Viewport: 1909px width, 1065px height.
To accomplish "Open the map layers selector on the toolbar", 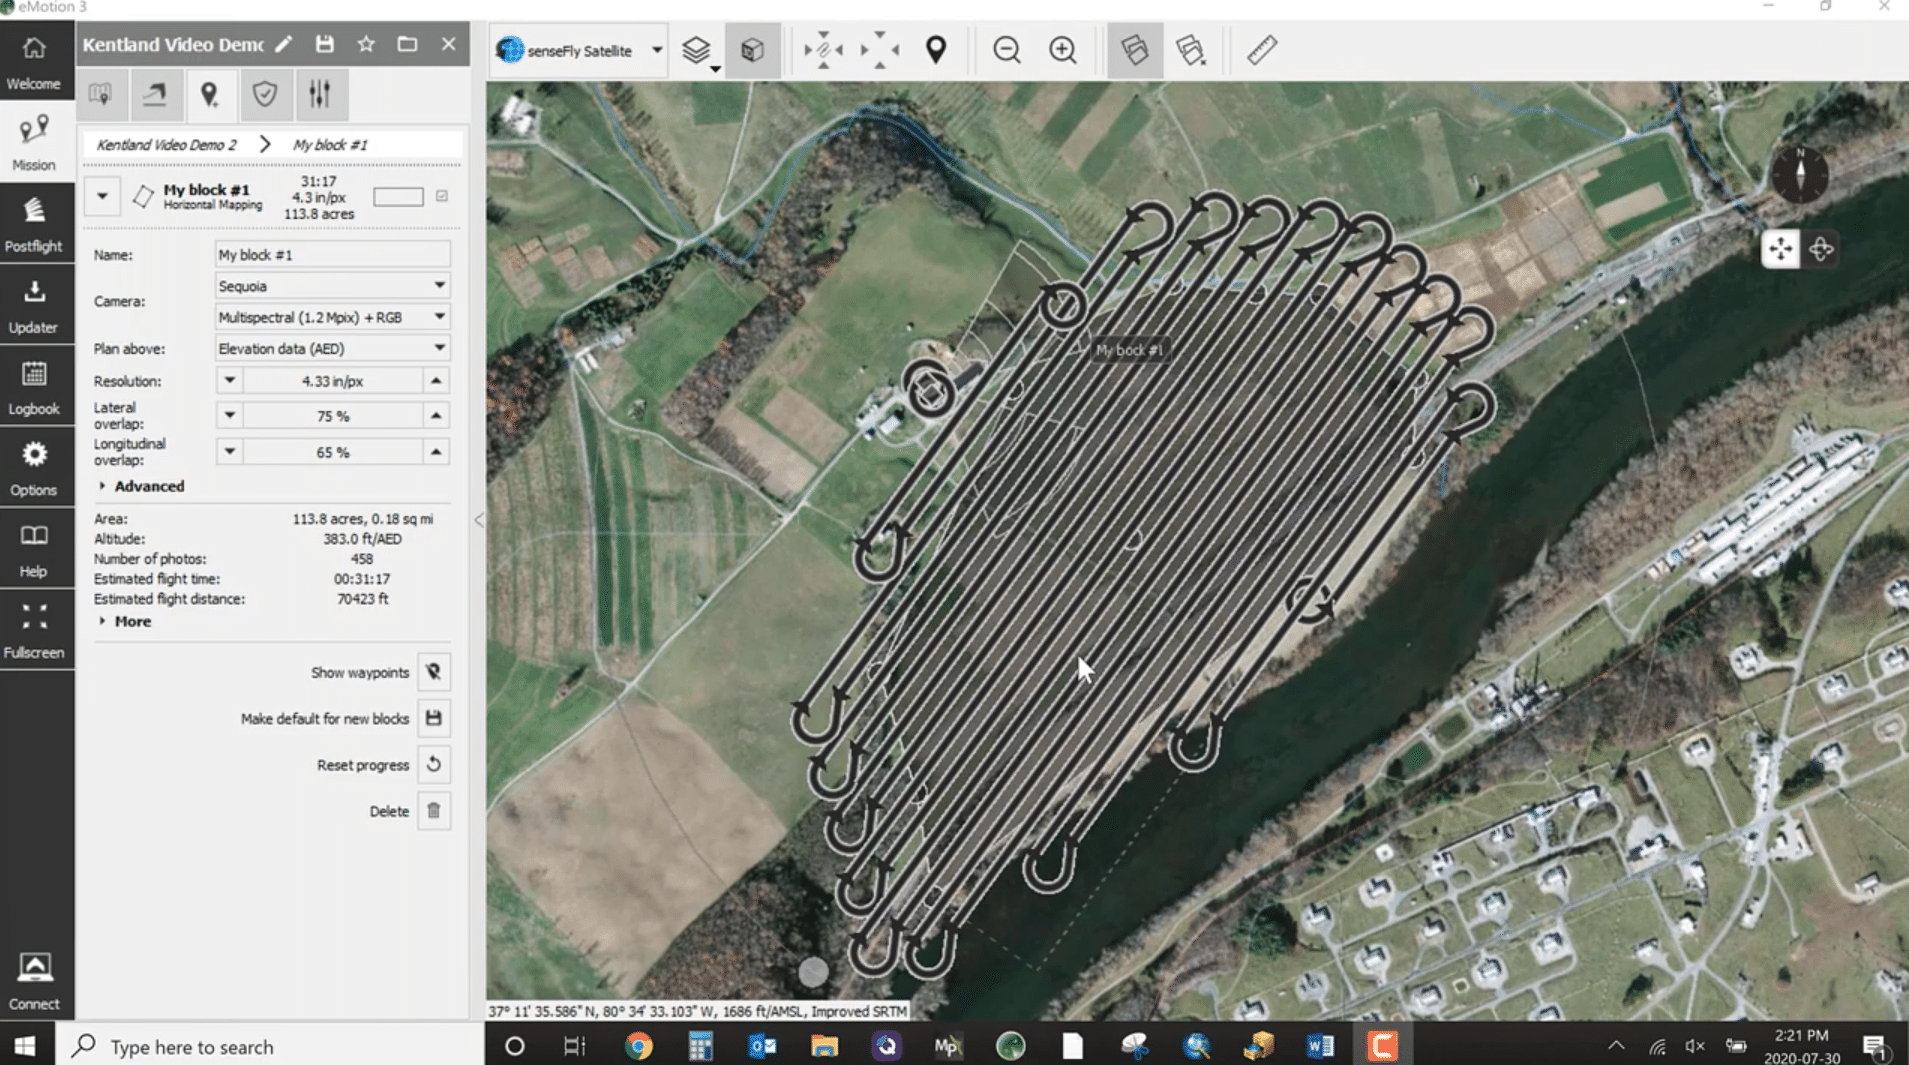I will (x=697, y=50).
